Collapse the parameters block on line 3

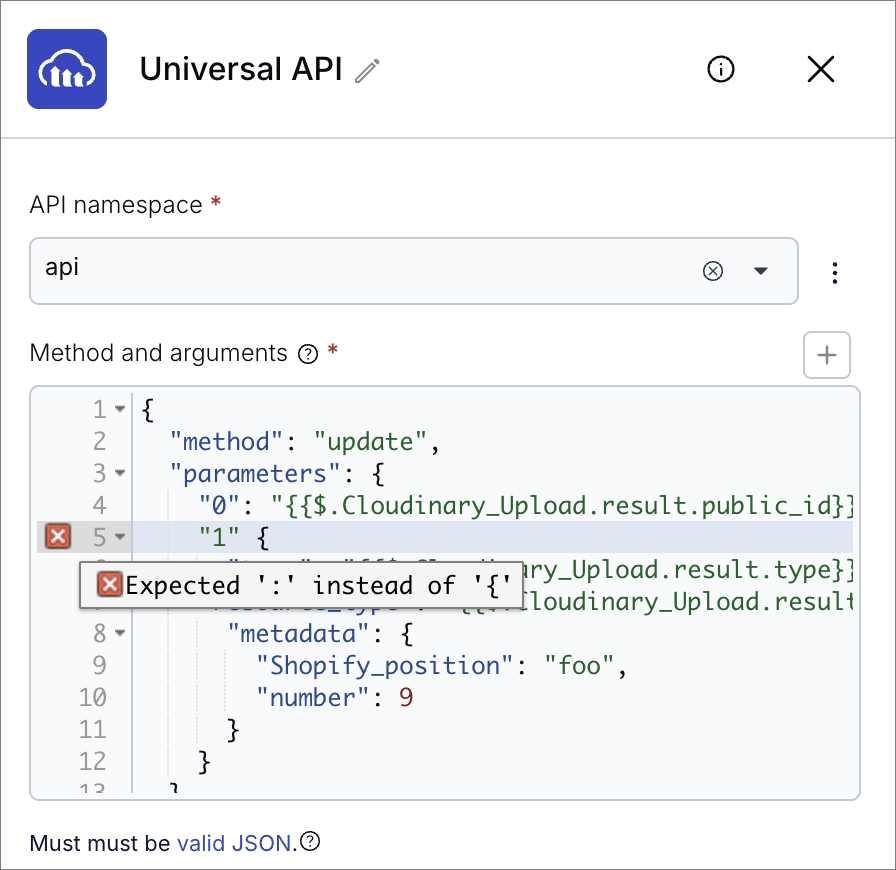click(x=119, y=473)
